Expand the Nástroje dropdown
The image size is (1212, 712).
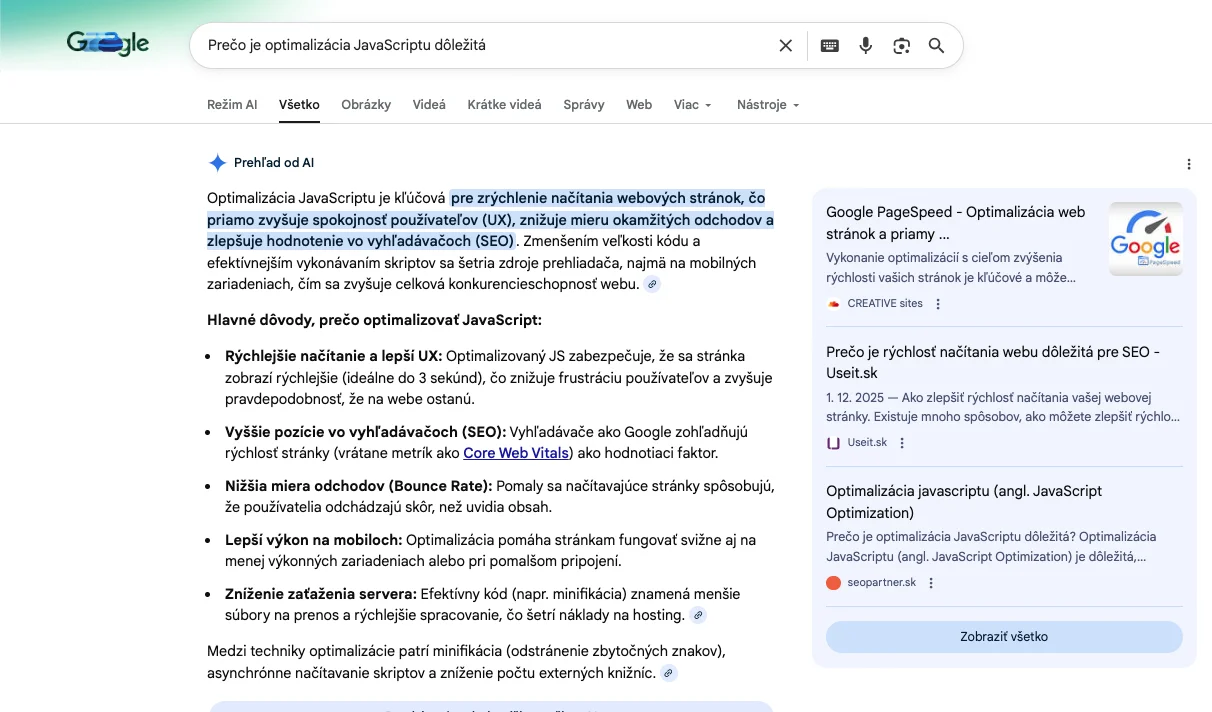[x=767, y=105]
